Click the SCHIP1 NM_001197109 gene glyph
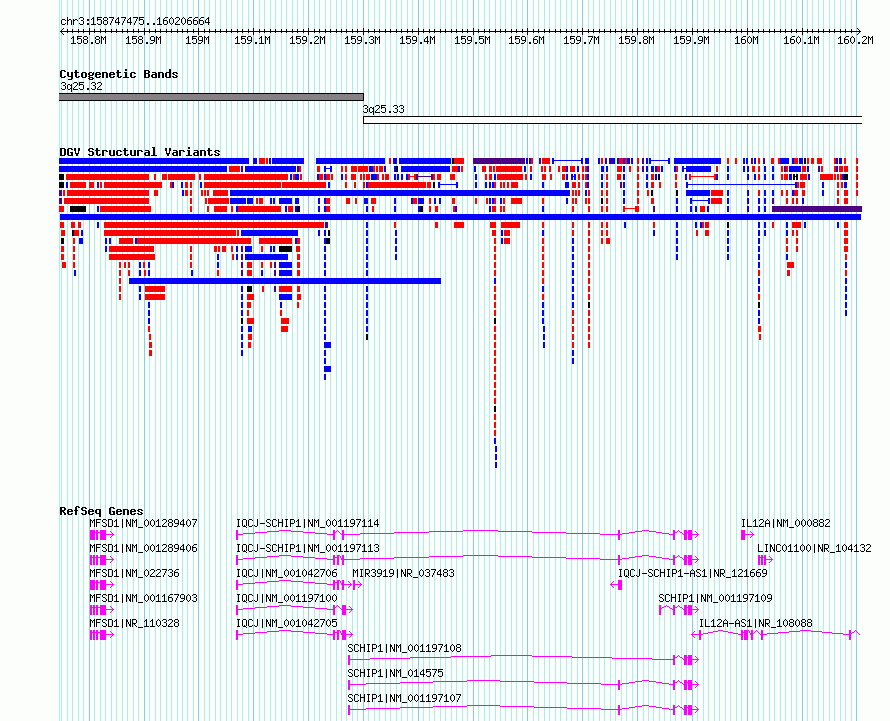 679,610
